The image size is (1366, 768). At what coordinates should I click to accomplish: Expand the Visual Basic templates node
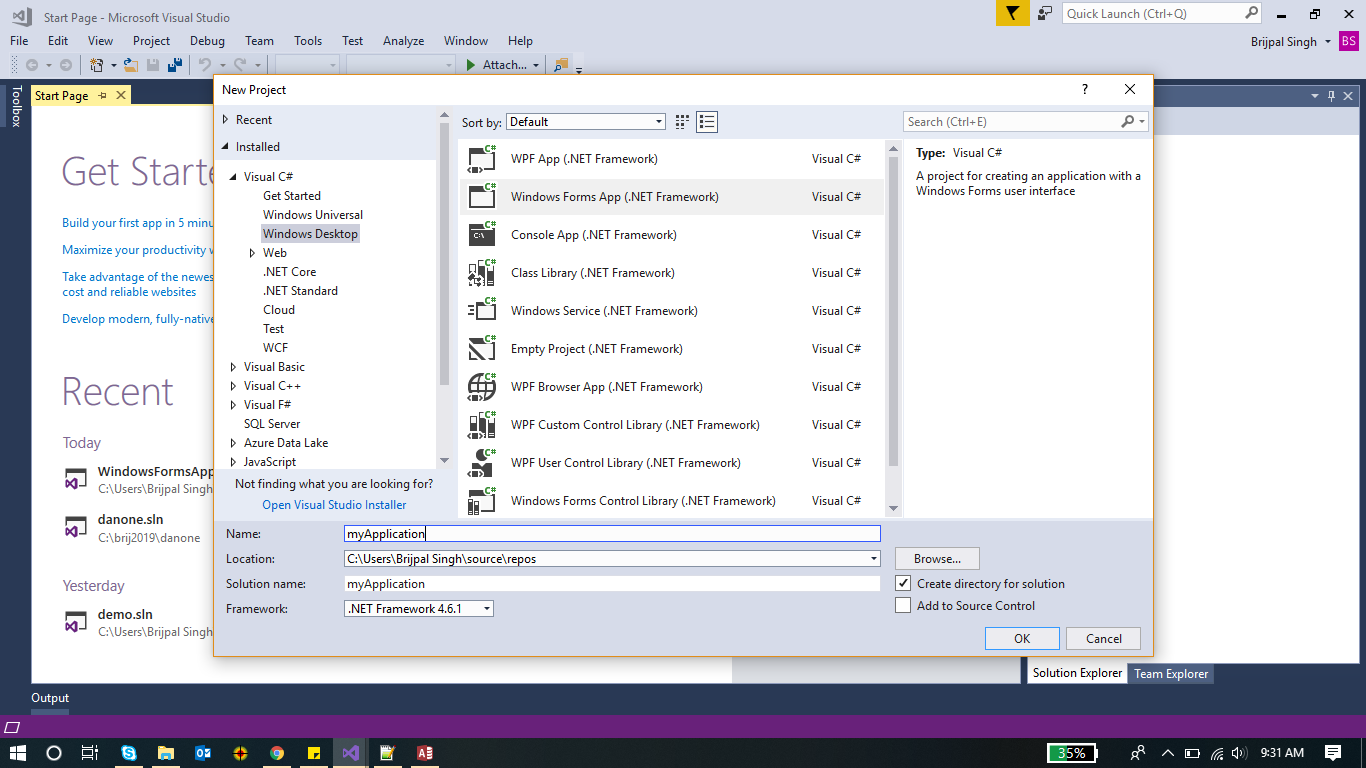232,366
